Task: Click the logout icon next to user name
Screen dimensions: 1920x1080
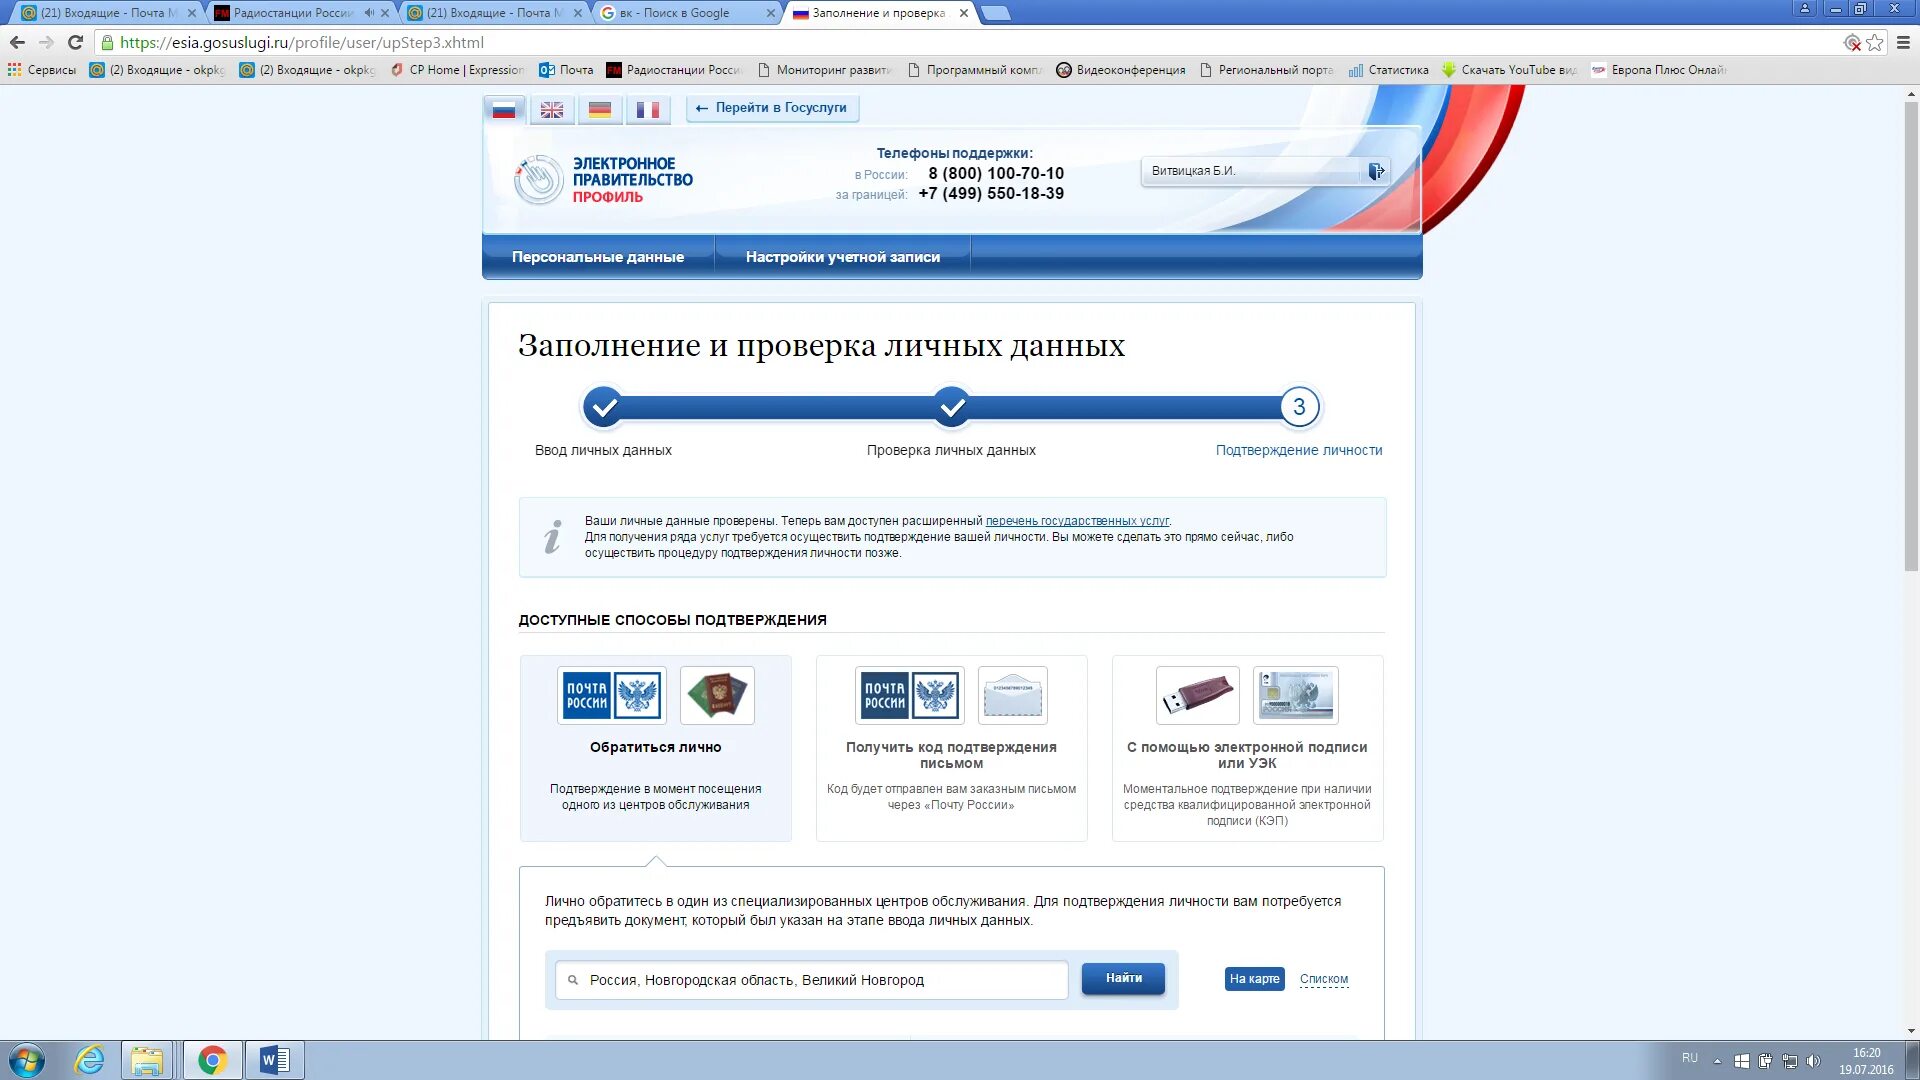Action: tap(1376, 171)
